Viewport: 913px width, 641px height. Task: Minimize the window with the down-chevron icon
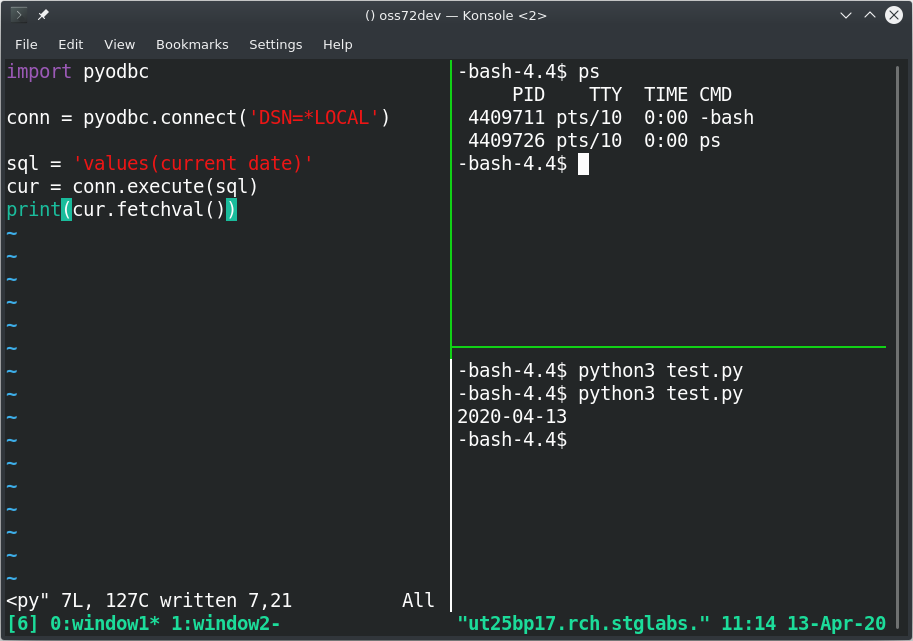846,15
